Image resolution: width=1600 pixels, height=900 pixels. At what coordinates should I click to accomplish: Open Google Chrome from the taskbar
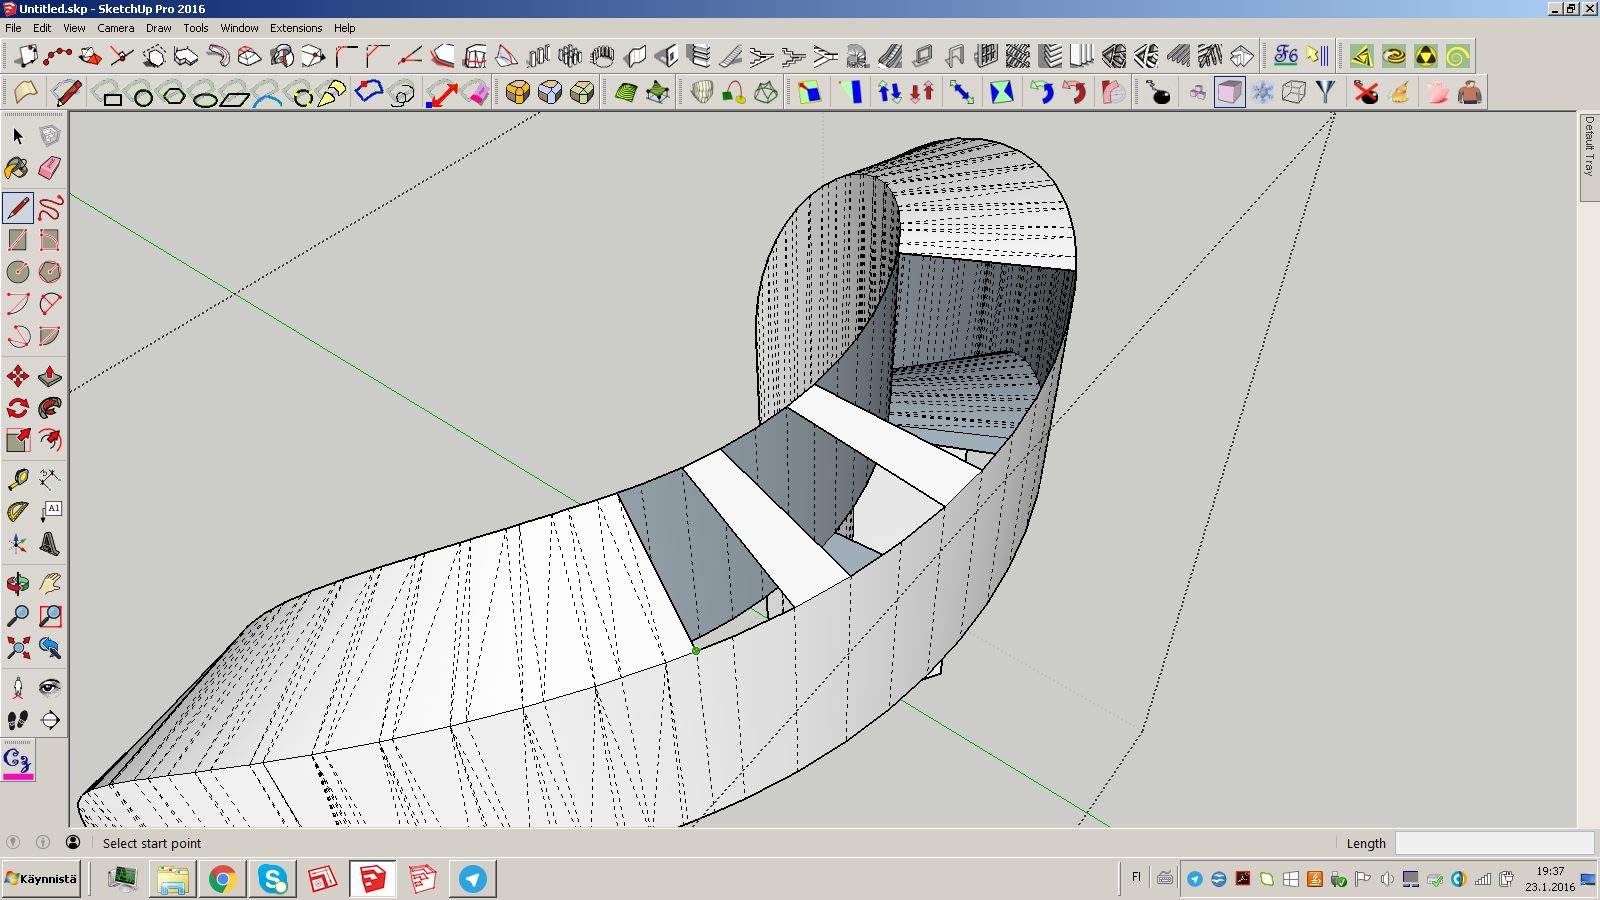[x=222, y=879]
